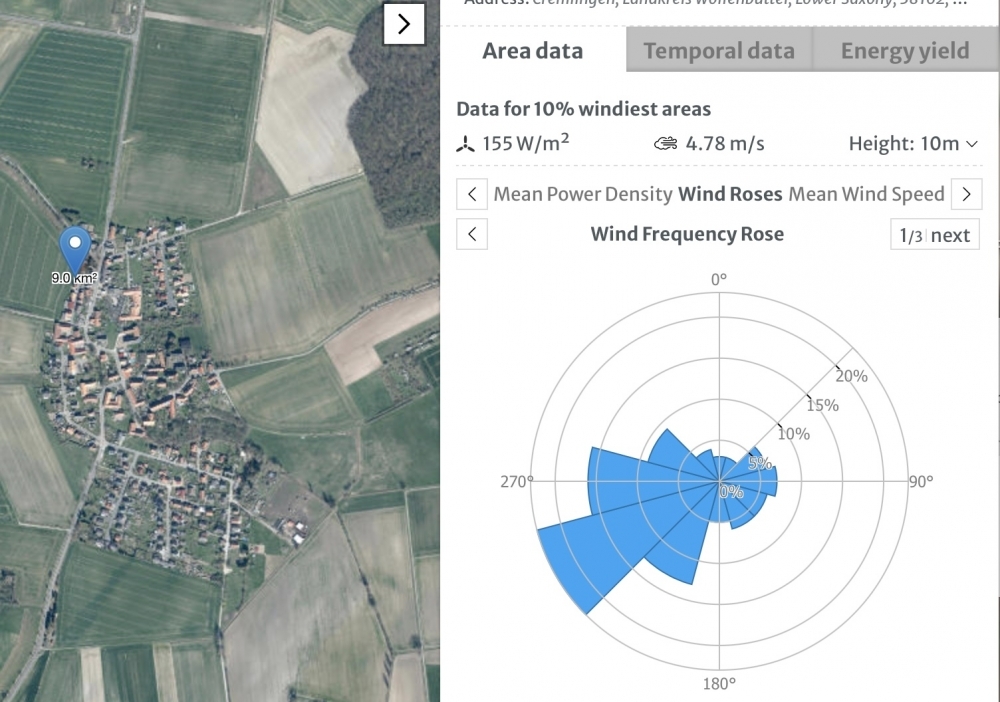Choose the Wind Roses chart option
This screenshot has height=702, width=1000.
coord(731,194)
